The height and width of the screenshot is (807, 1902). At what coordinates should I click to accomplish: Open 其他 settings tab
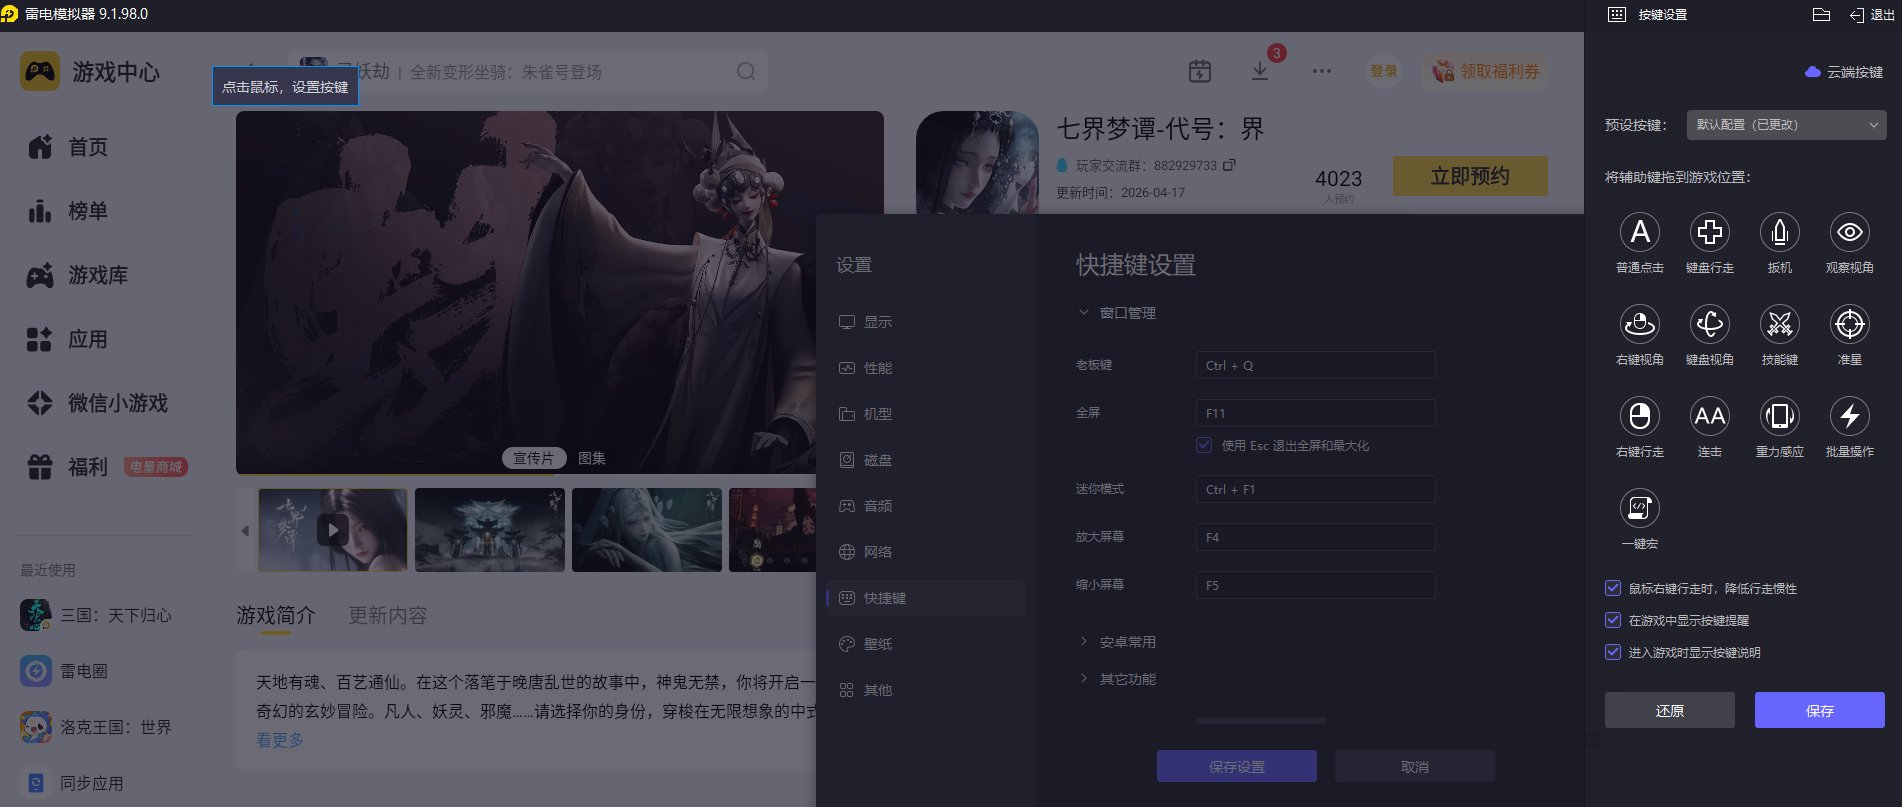point(926,690)
